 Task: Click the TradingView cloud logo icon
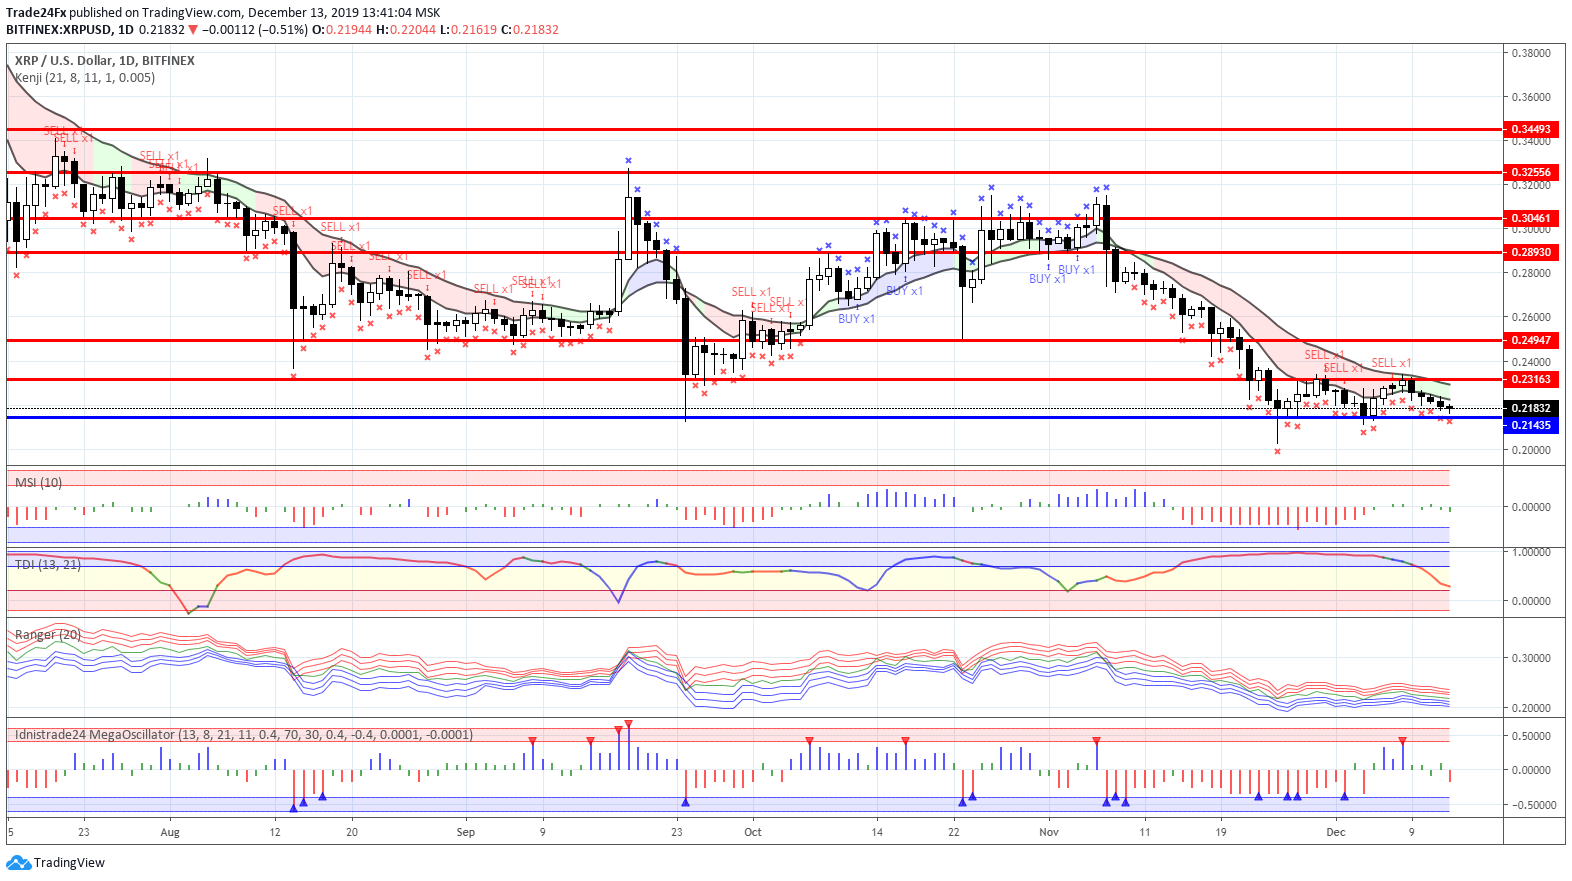click(x=18, y=862)
